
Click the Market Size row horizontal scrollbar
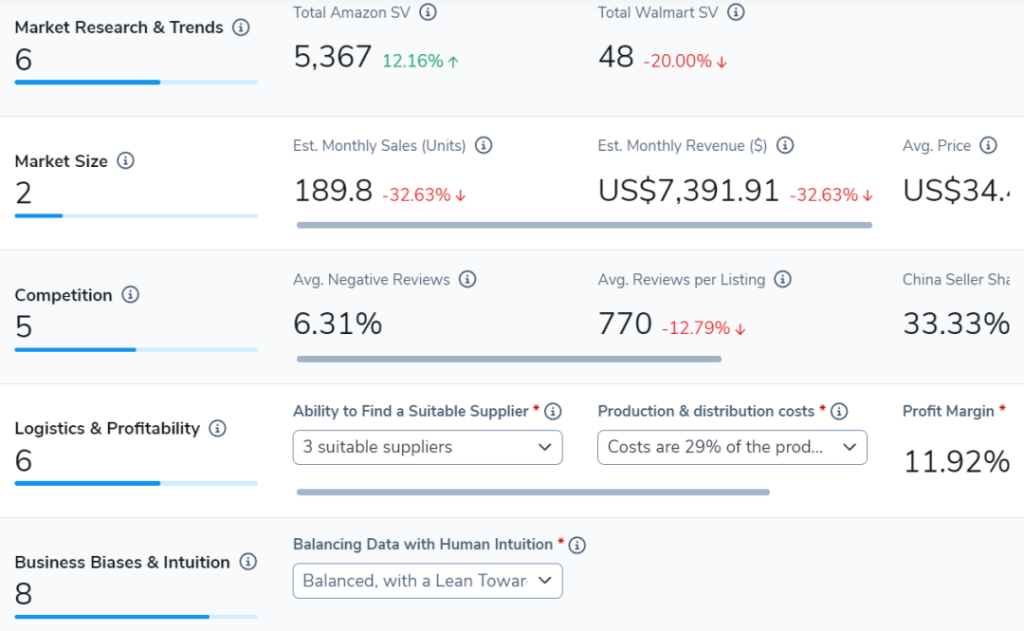click(x=584, y=225)
